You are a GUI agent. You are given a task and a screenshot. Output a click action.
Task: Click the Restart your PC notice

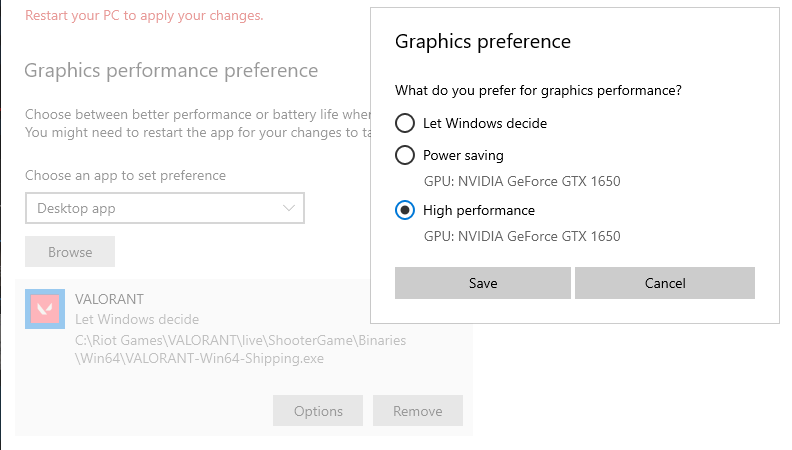tap(144, 16)
